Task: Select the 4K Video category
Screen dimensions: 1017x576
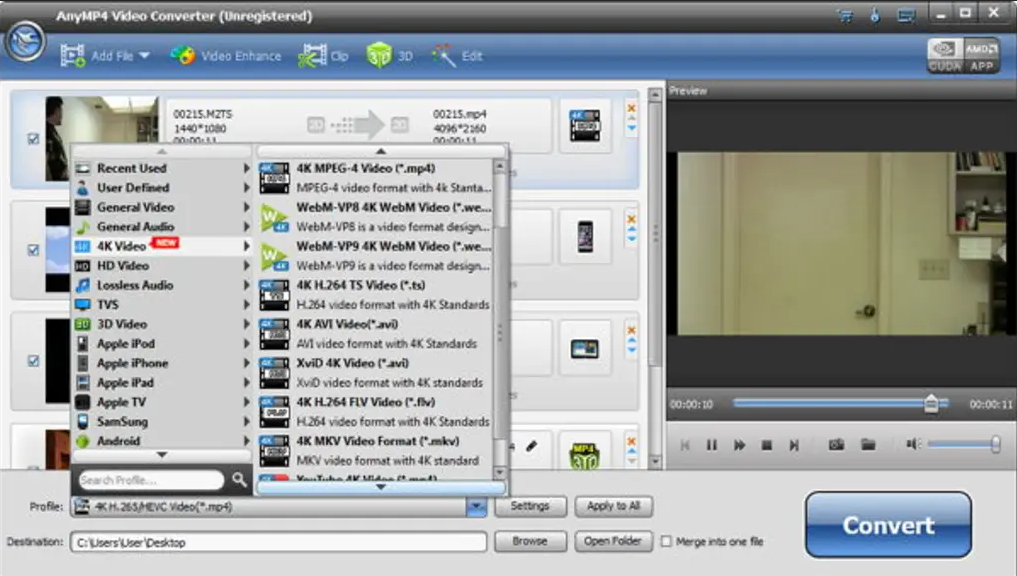Action: pos(162,246)
